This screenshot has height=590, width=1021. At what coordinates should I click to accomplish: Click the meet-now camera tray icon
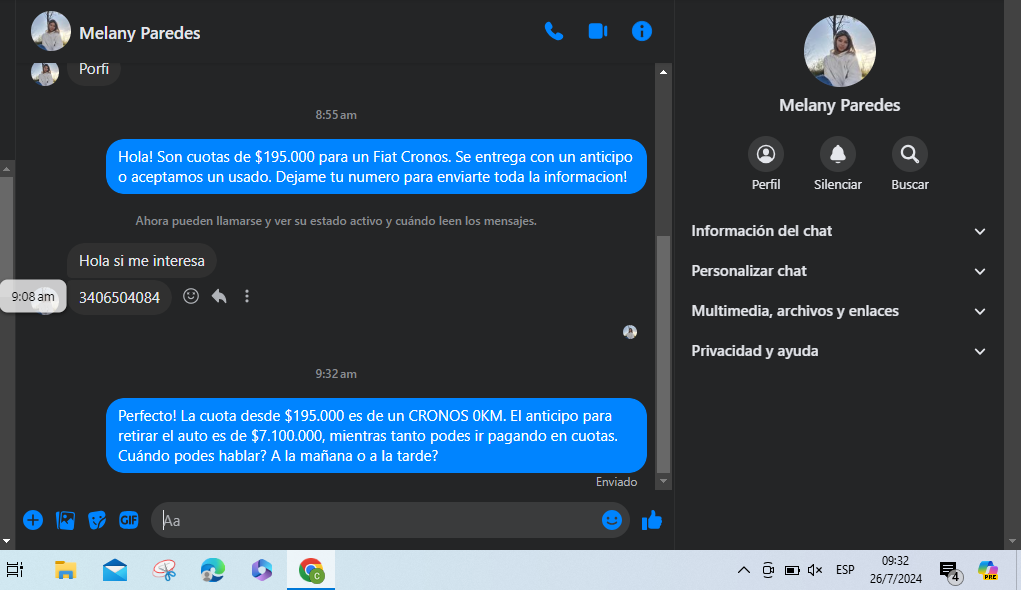point(768,570)
